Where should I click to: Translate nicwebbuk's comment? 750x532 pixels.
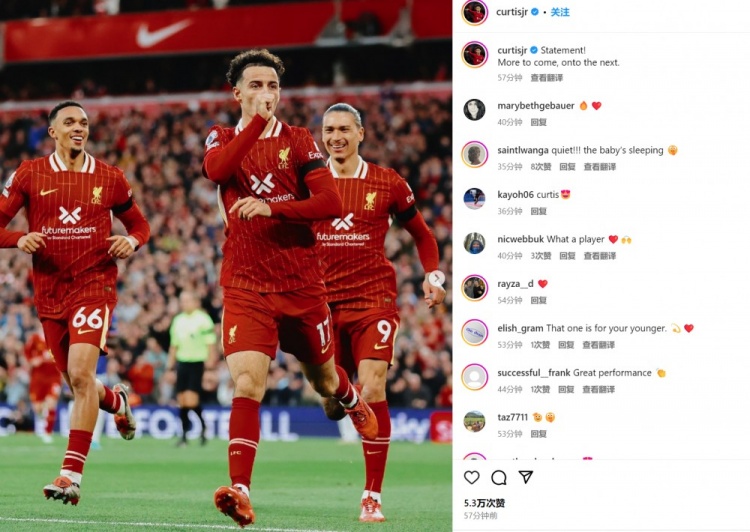point(600,255)
